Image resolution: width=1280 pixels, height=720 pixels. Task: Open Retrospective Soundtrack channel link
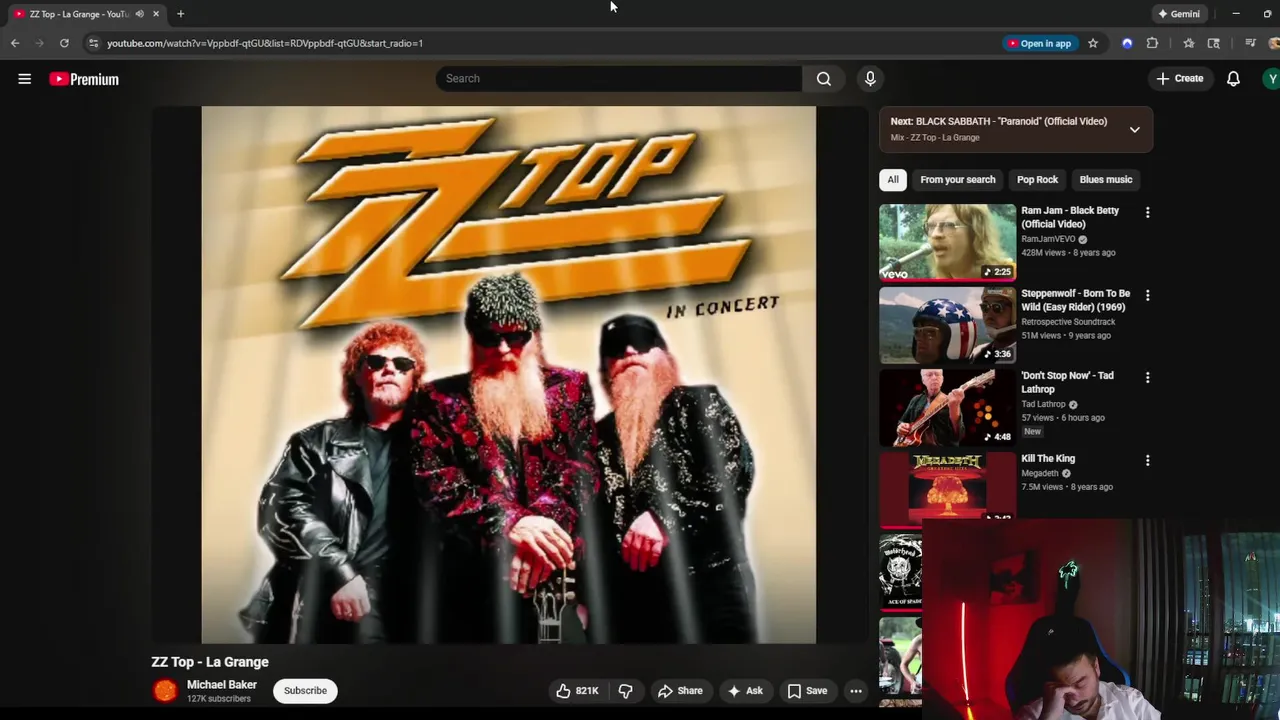point(1068,322)
